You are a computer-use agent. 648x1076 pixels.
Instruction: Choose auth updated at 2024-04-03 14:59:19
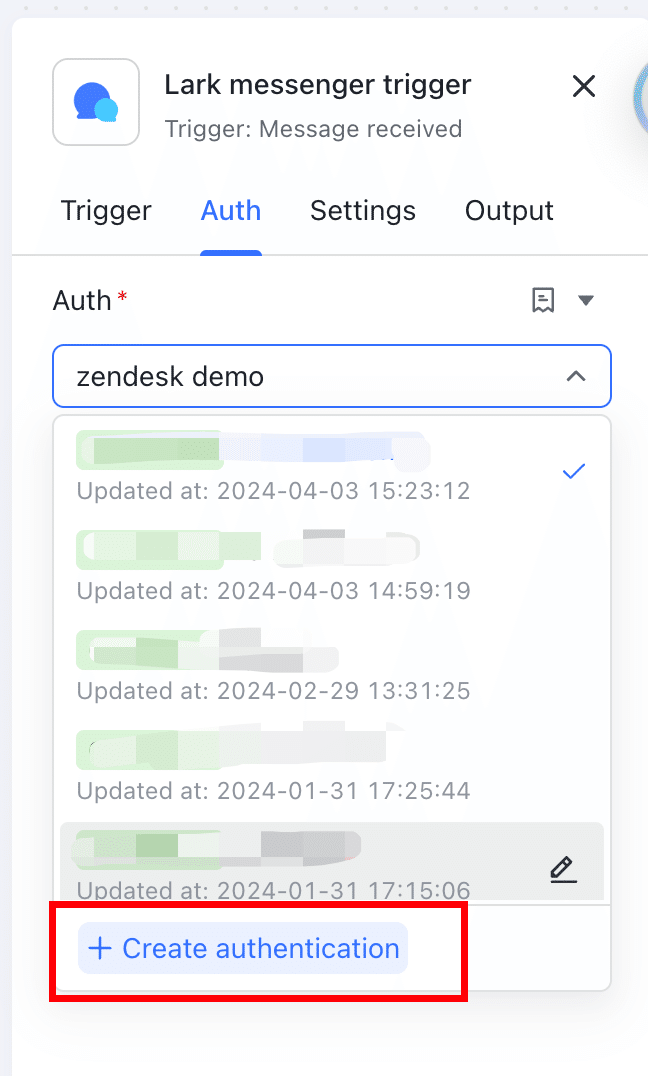[x=273, y=568]
